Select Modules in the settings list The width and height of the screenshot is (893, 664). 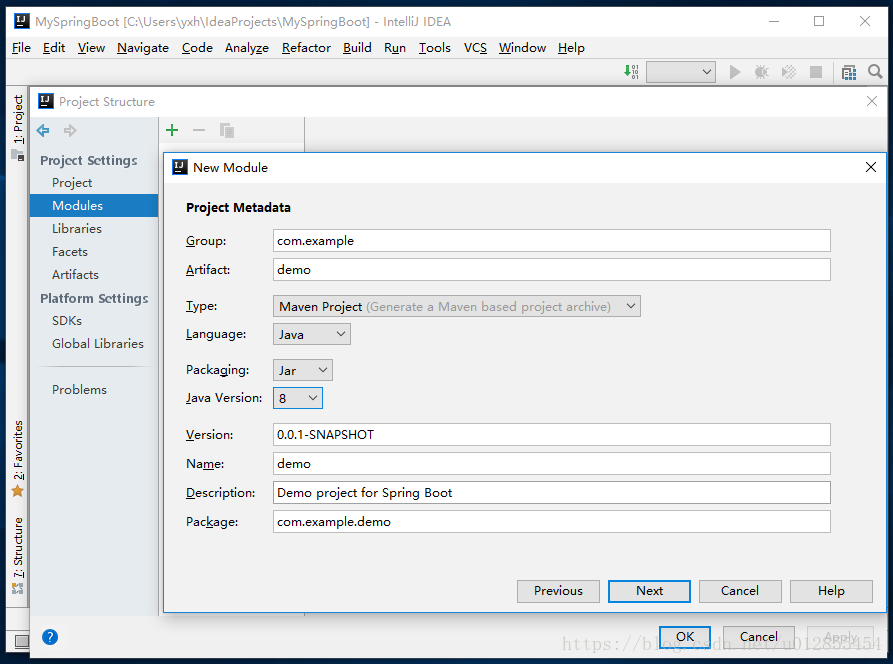[x=94, y=206]
